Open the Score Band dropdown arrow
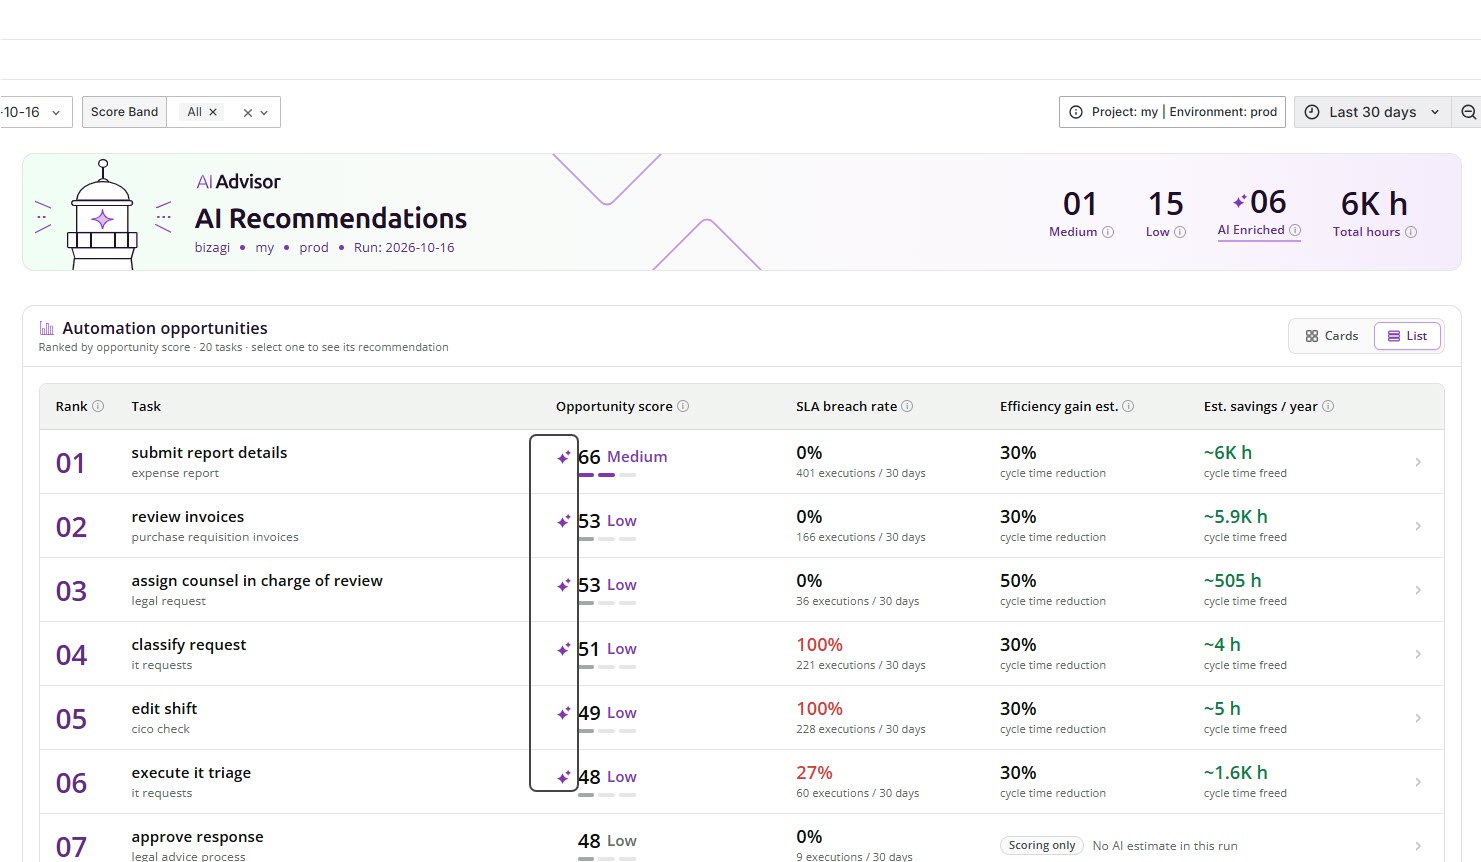1481x862 pixels. click(x=264, y=113)
